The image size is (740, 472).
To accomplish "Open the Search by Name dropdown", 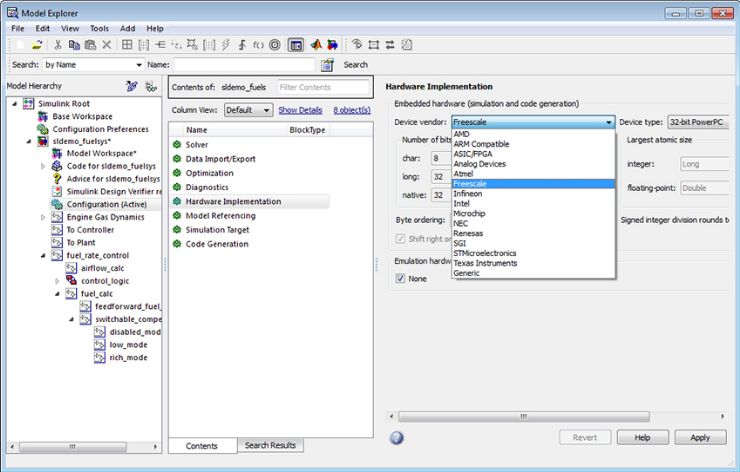I will coord(93,65).
